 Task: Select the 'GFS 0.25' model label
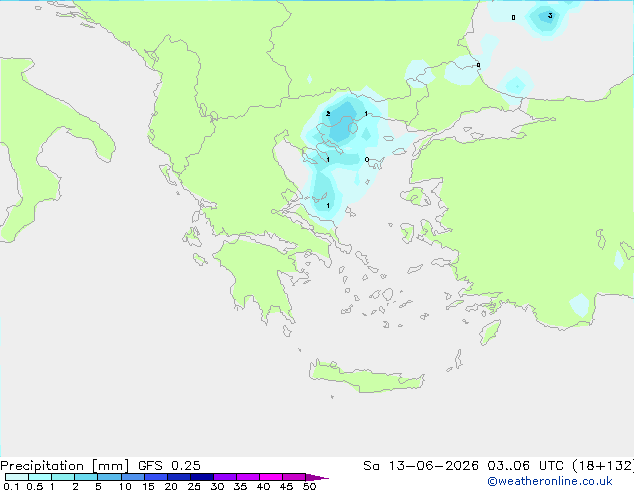[x=169, y=466]
